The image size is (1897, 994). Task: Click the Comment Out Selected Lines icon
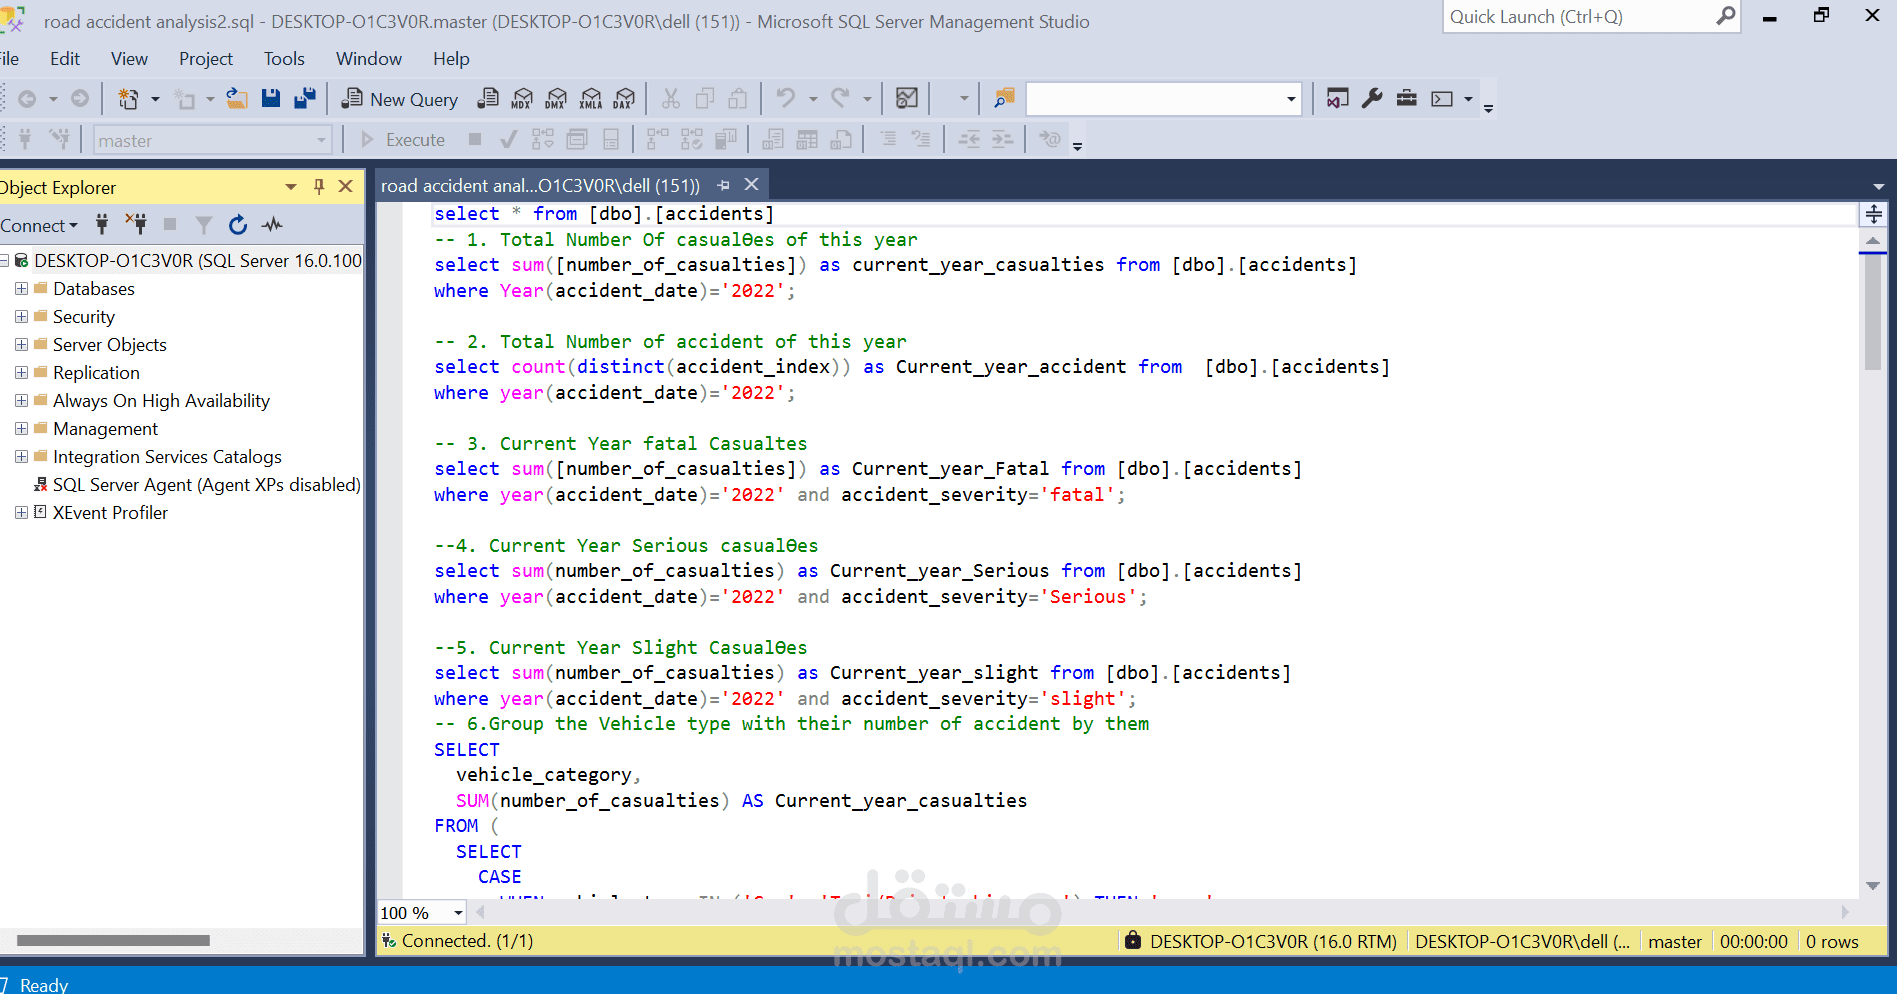tap(888, 140)
